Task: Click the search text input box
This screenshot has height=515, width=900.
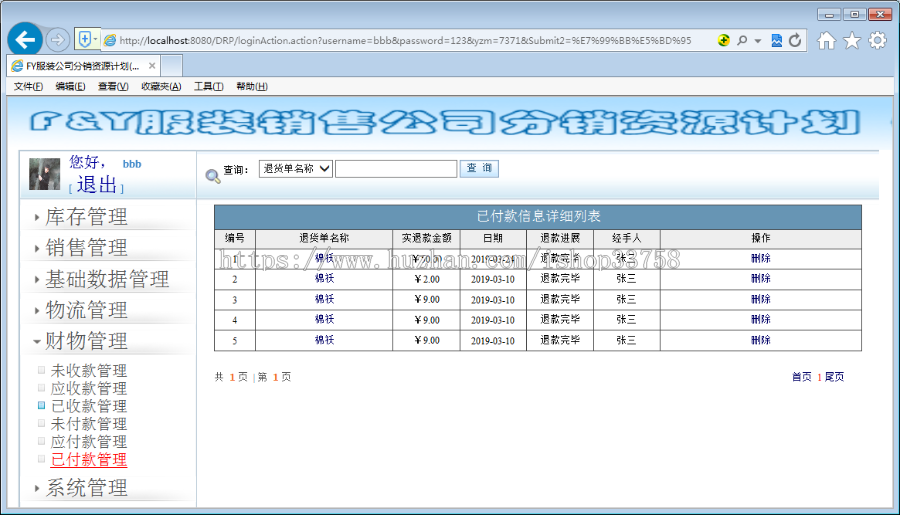Action: pos(396,169)
